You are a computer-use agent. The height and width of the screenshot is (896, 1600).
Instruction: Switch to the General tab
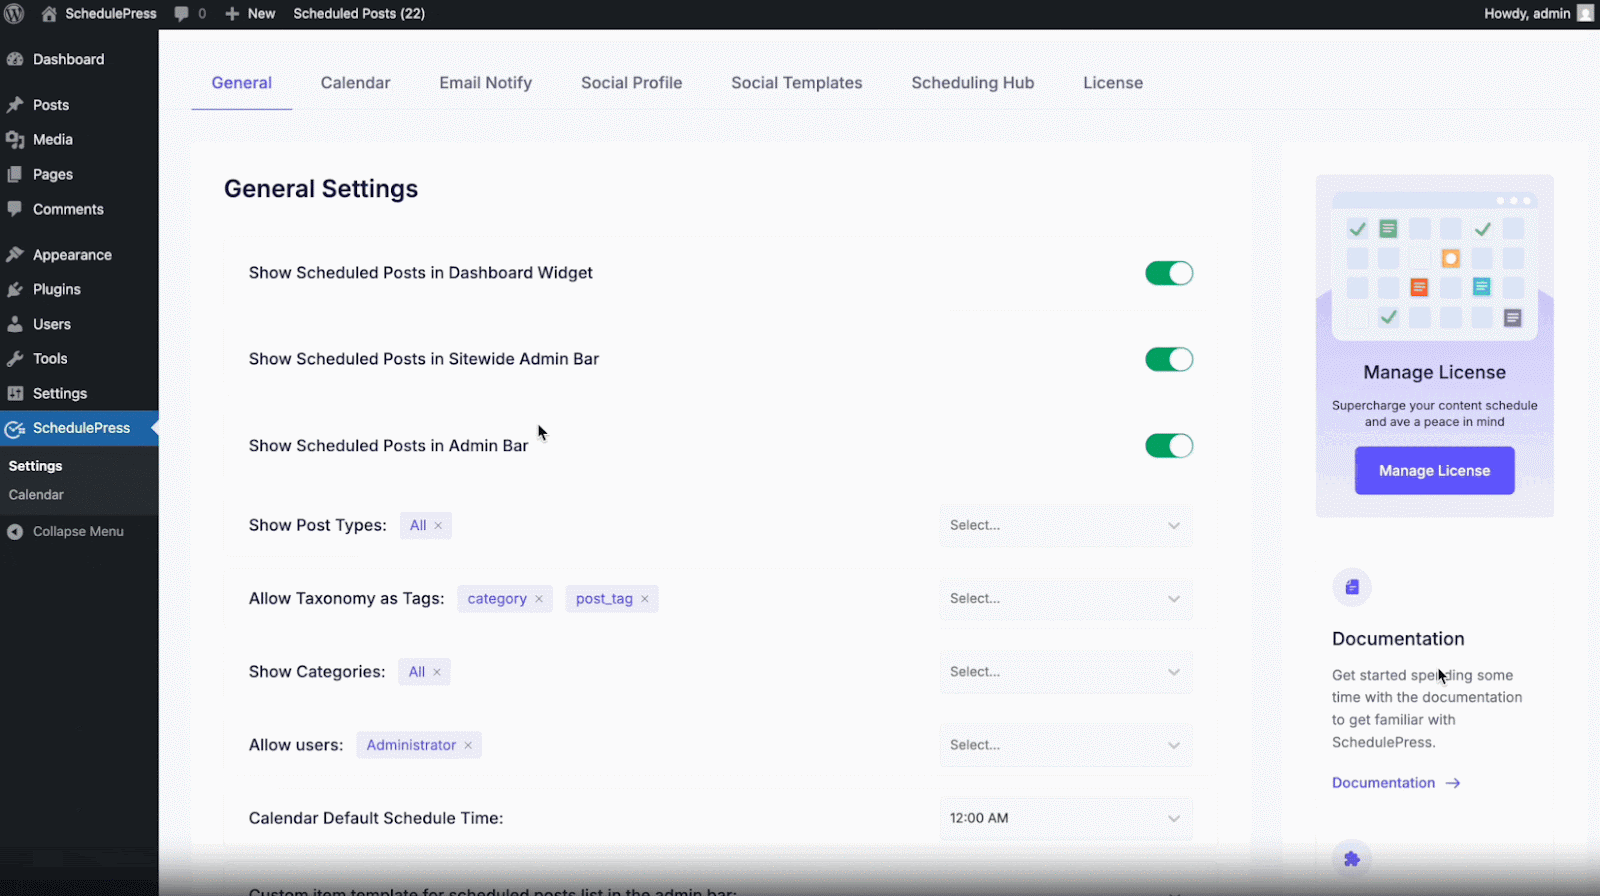click(242, 83)
